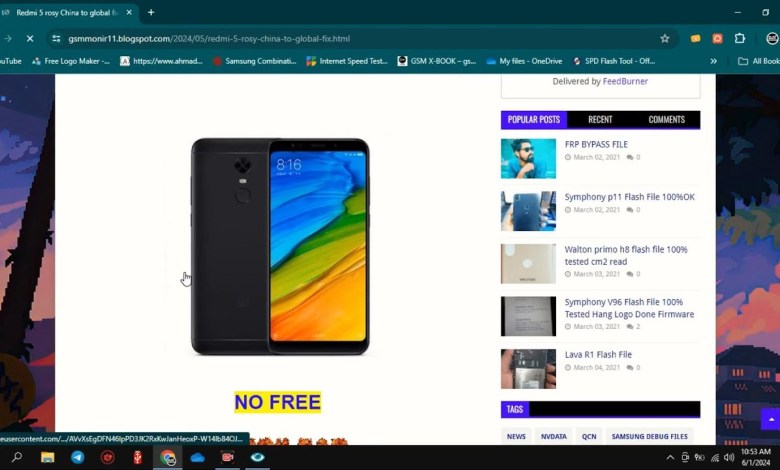This screenshot has height=470, width=780.
Task: Select the NEWS tag
Action: (516, 436)
